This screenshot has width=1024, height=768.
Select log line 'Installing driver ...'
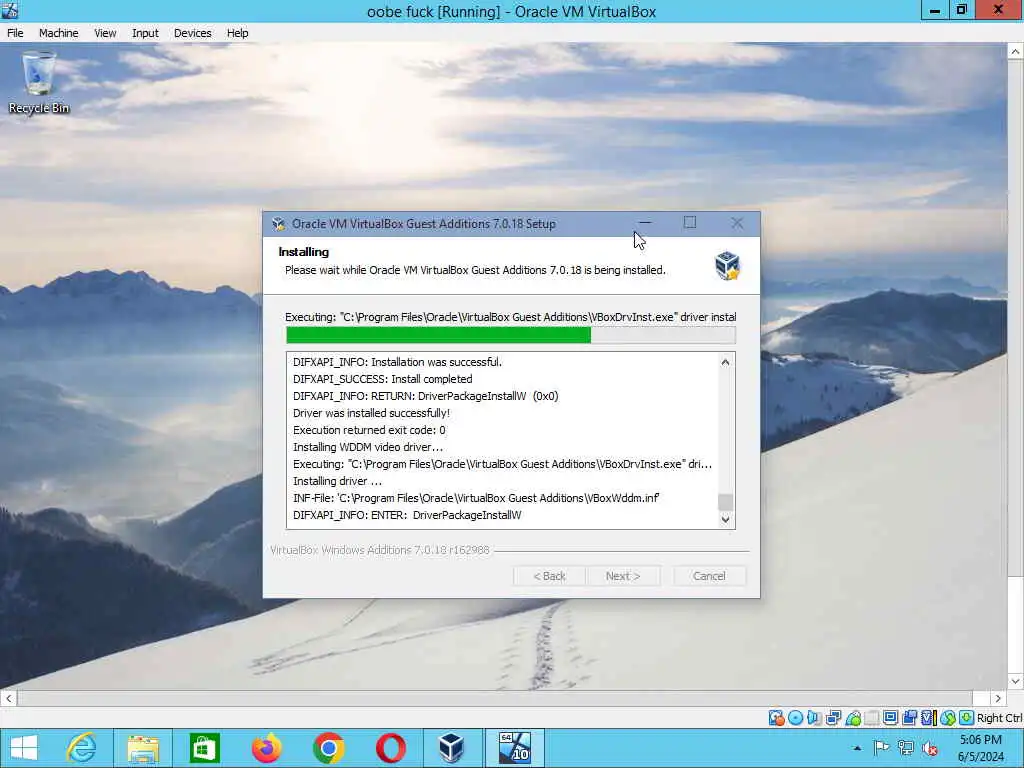(x=337, y=481)
